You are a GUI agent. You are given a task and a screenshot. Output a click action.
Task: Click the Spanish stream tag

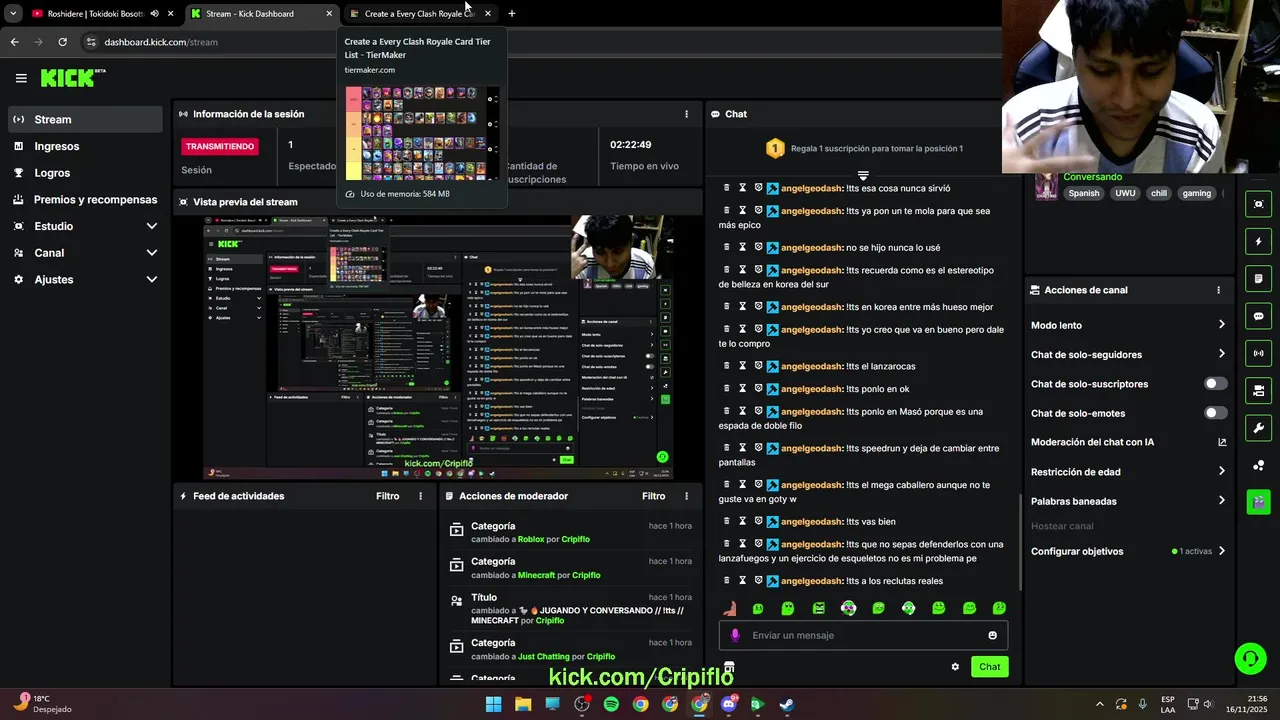point(1084,193)
